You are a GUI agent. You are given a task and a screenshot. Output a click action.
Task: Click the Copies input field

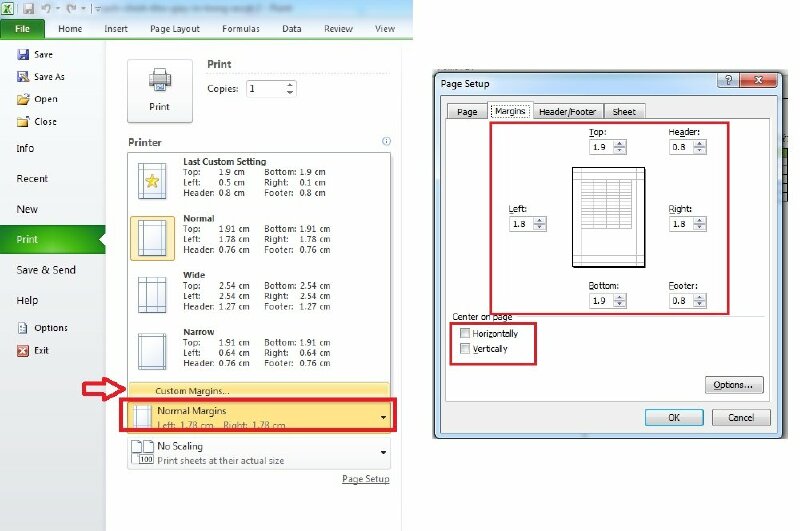[x=265, y=89]
